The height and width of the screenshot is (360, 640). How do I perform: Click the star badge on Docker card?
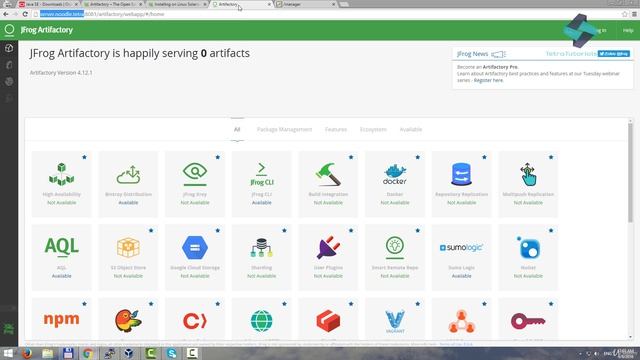pyautogui.click(x=418, y=157)
